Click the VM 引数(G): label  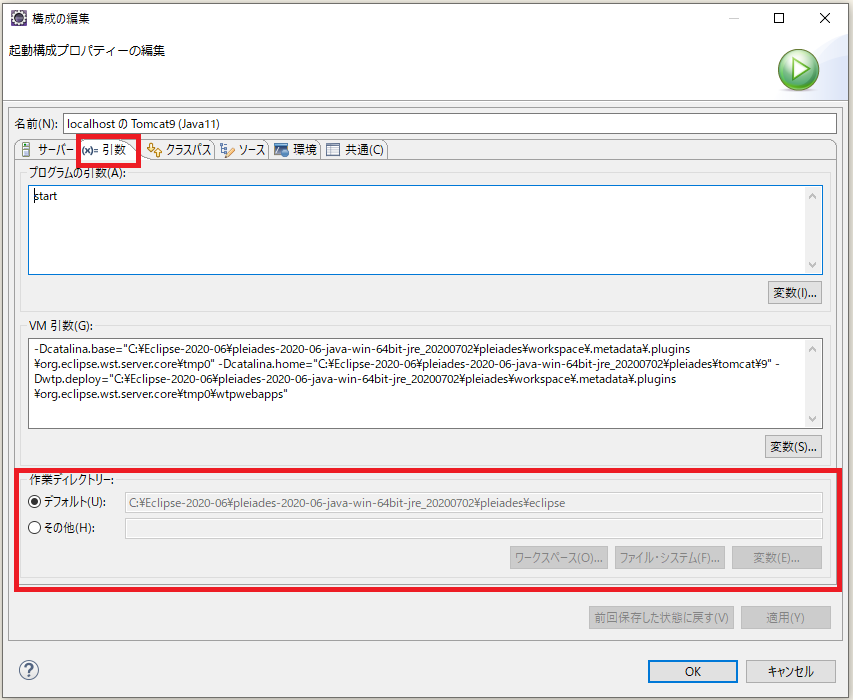click(61, 325)
